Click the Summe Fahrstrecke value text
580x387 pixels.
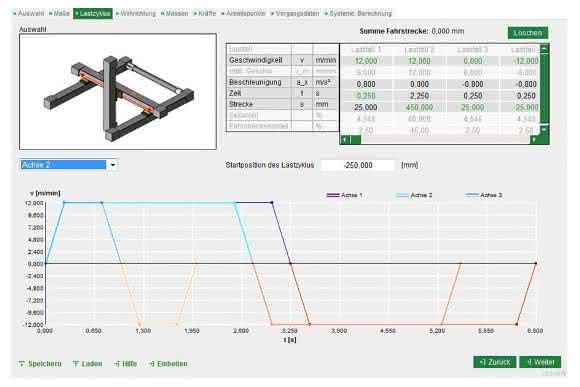tap(448, 31)
